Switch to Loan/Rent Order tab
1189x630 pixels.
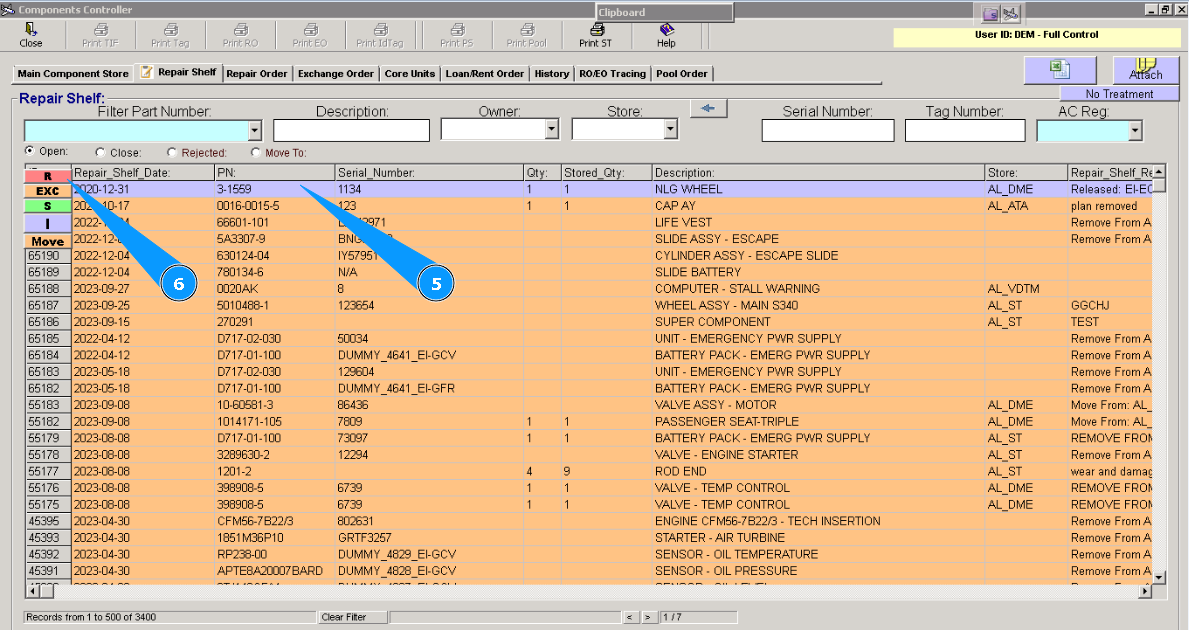(x=485, y=74)
